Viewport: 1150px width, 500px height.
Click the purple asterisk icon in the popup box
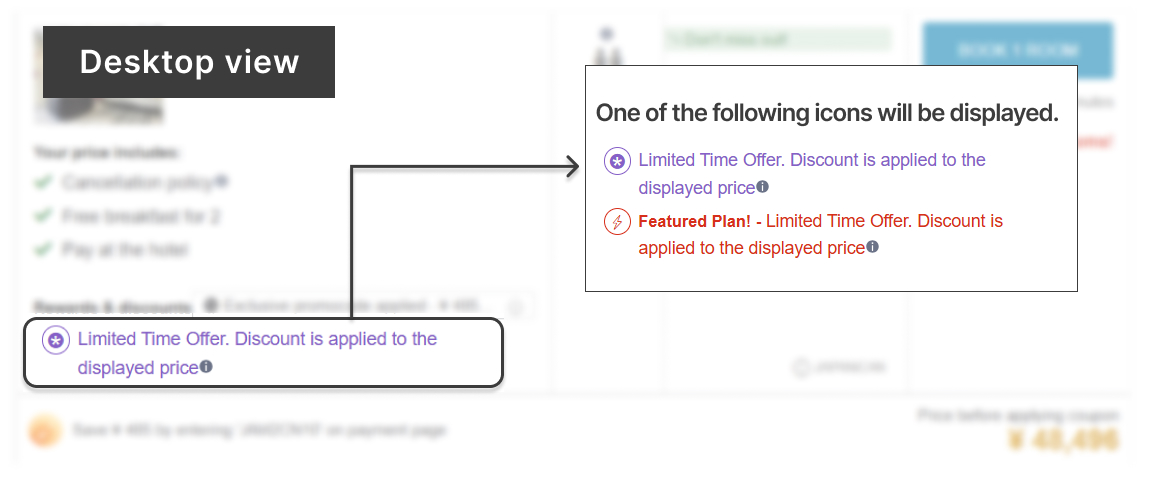(618, 161)
